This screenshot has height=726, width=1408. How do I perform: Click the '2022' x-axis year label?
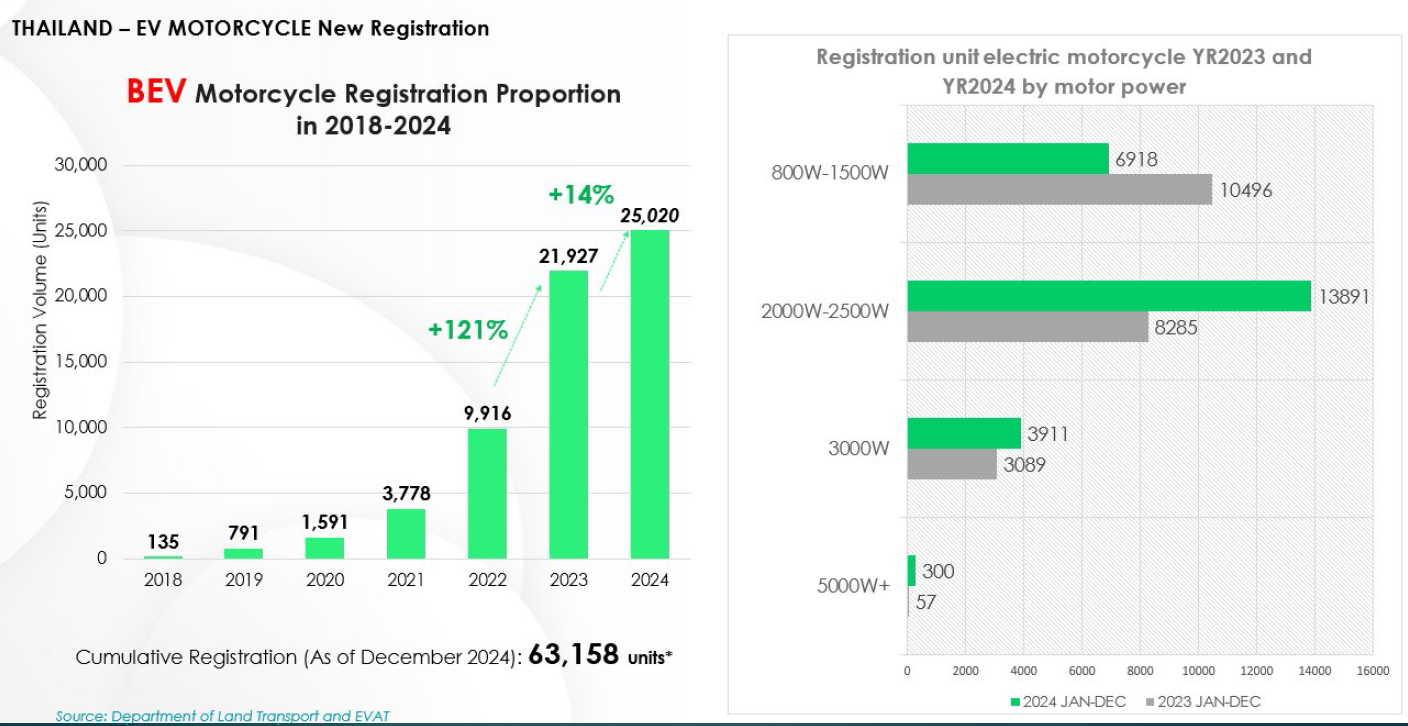(x=487, y=579)
